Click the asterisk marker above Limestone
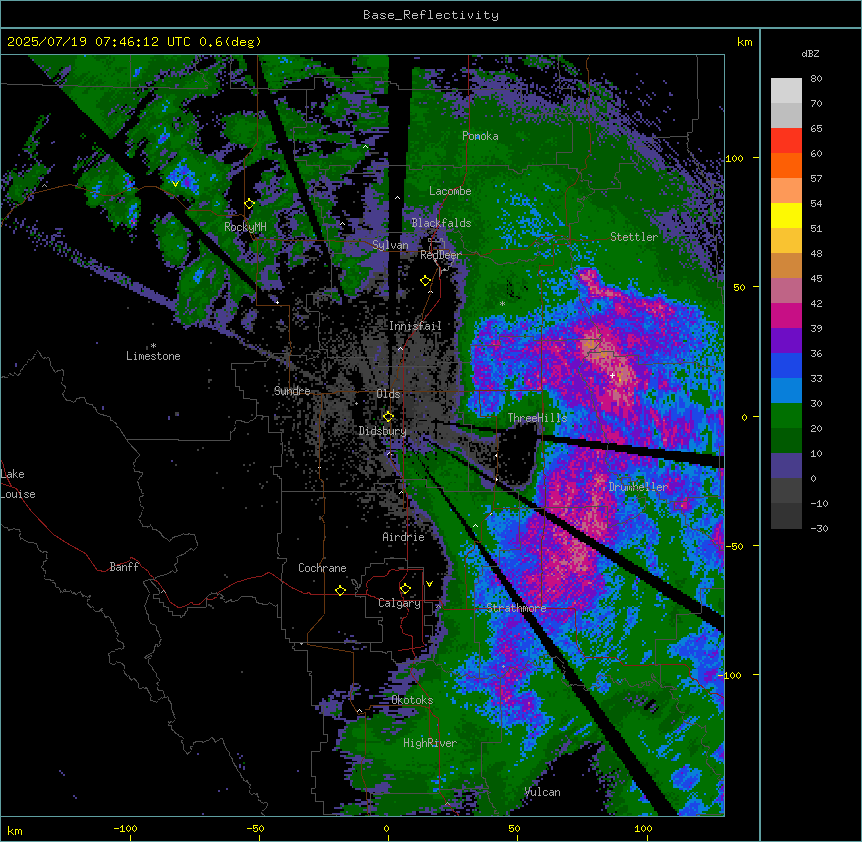 [x=153, y=346]
